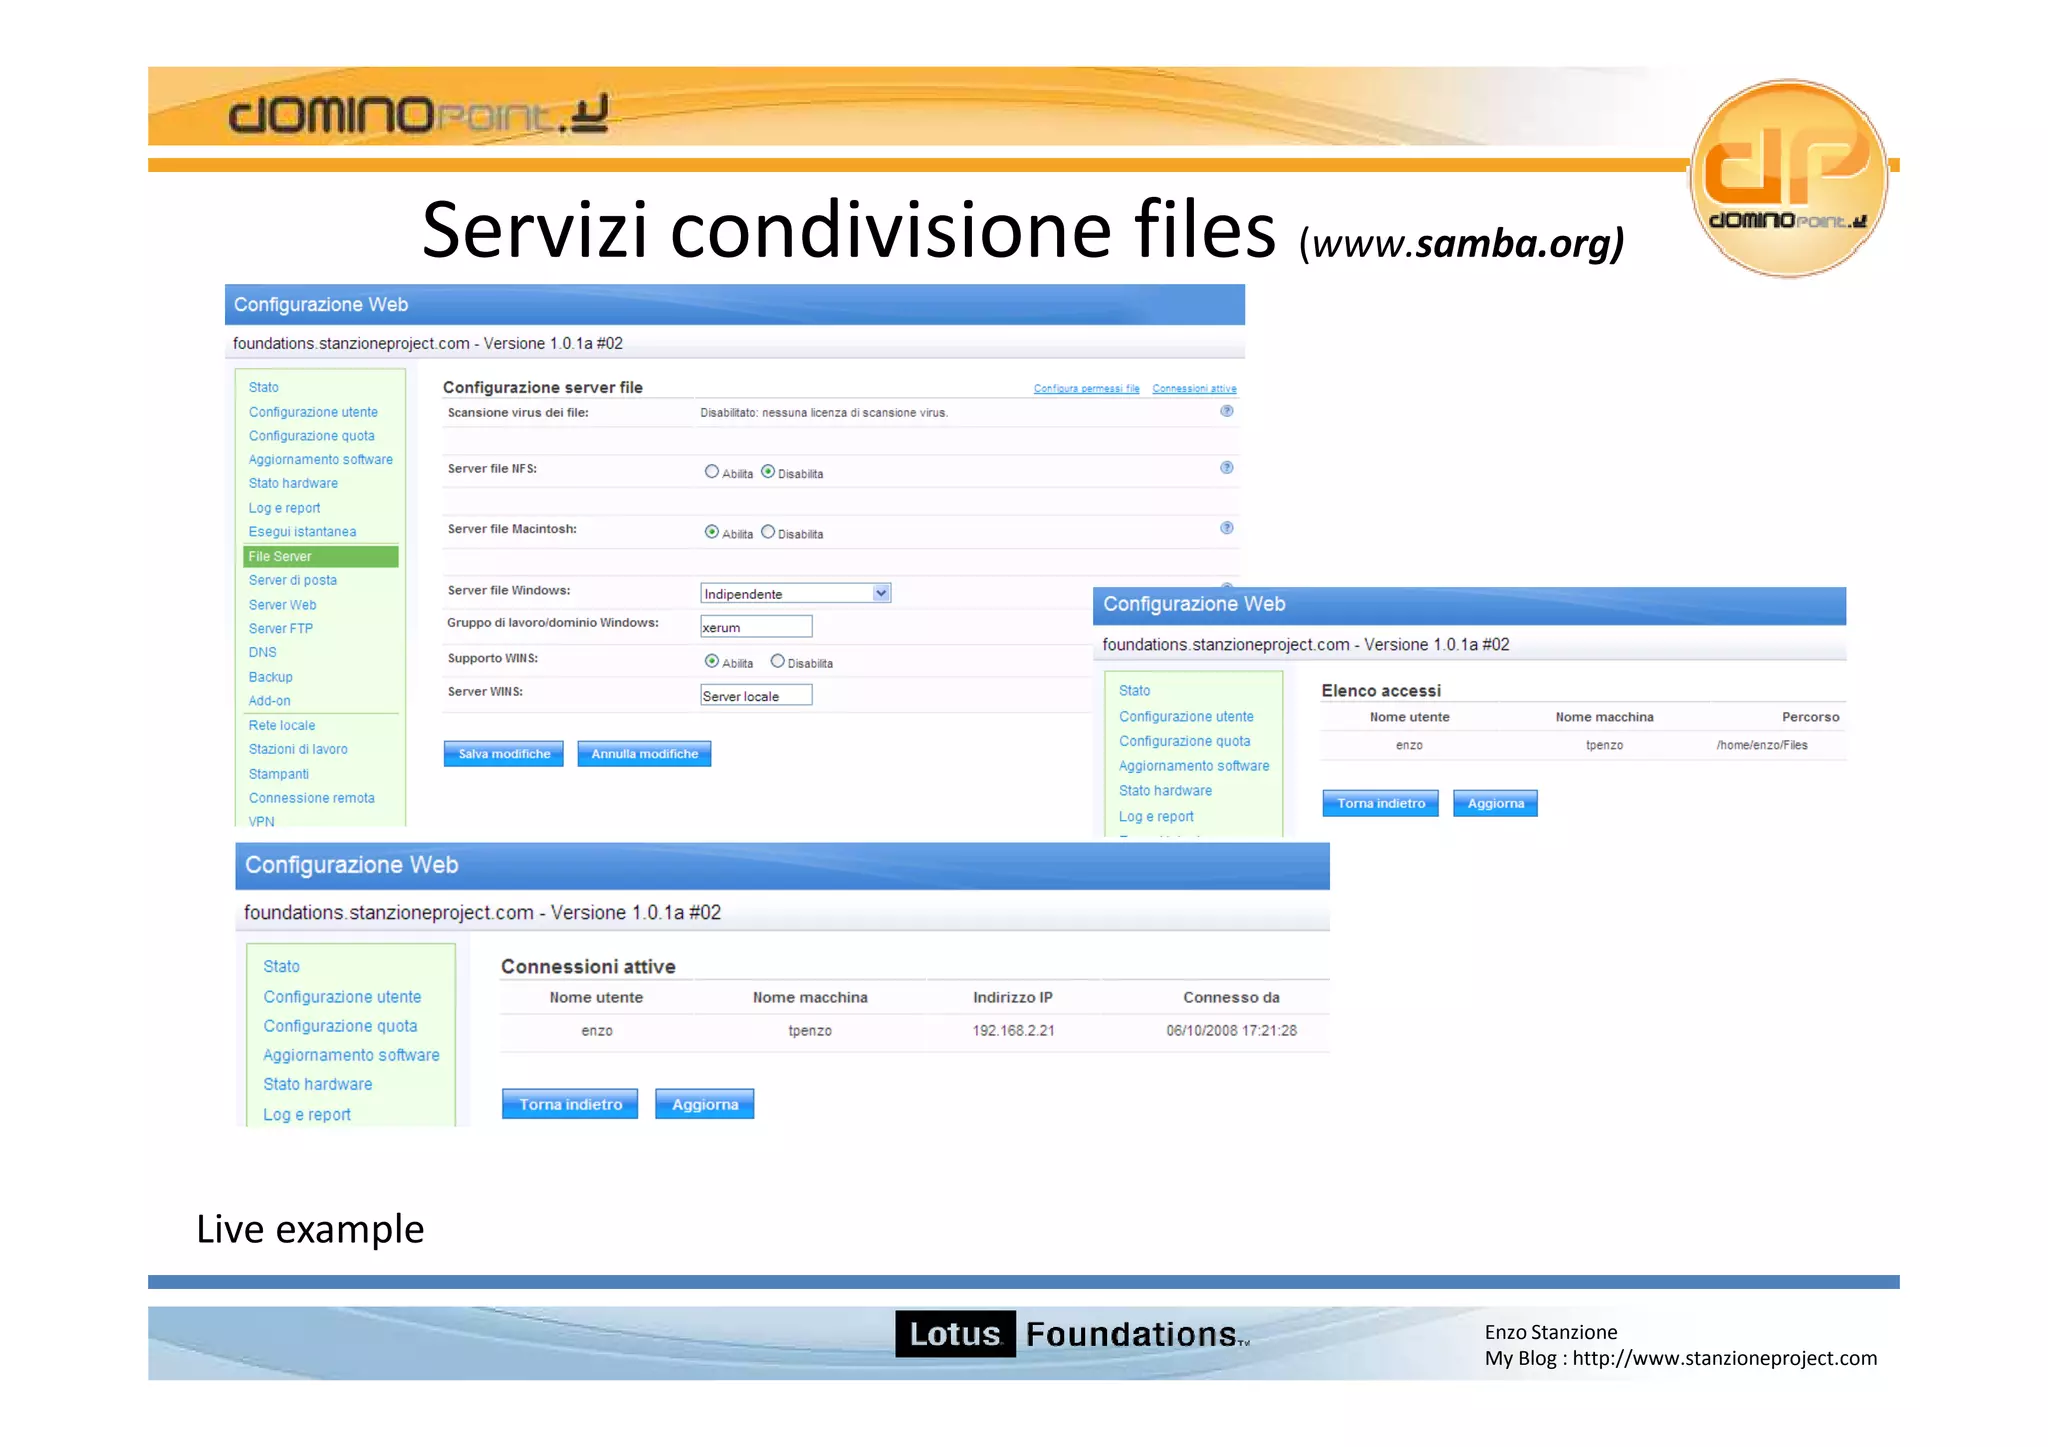Open Aggiornamento software in Connessioni attive sidebar
Viewport: 2048px width, 1447px height.
point(351,1055)
